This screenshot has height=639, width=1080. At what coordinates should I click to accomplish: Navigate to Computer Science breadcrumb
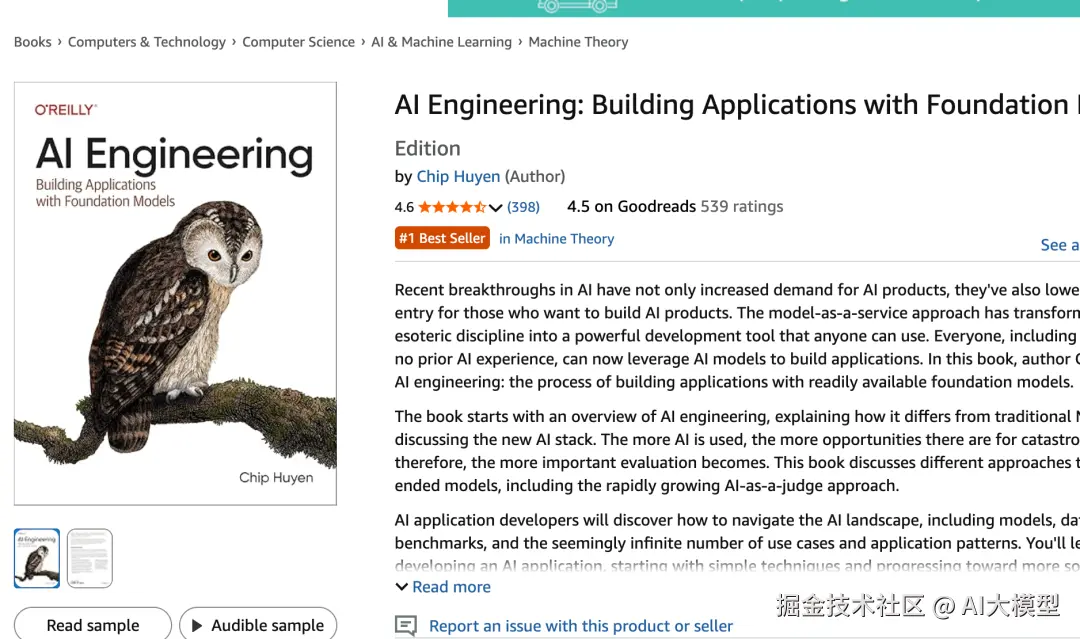pos(298,42)
